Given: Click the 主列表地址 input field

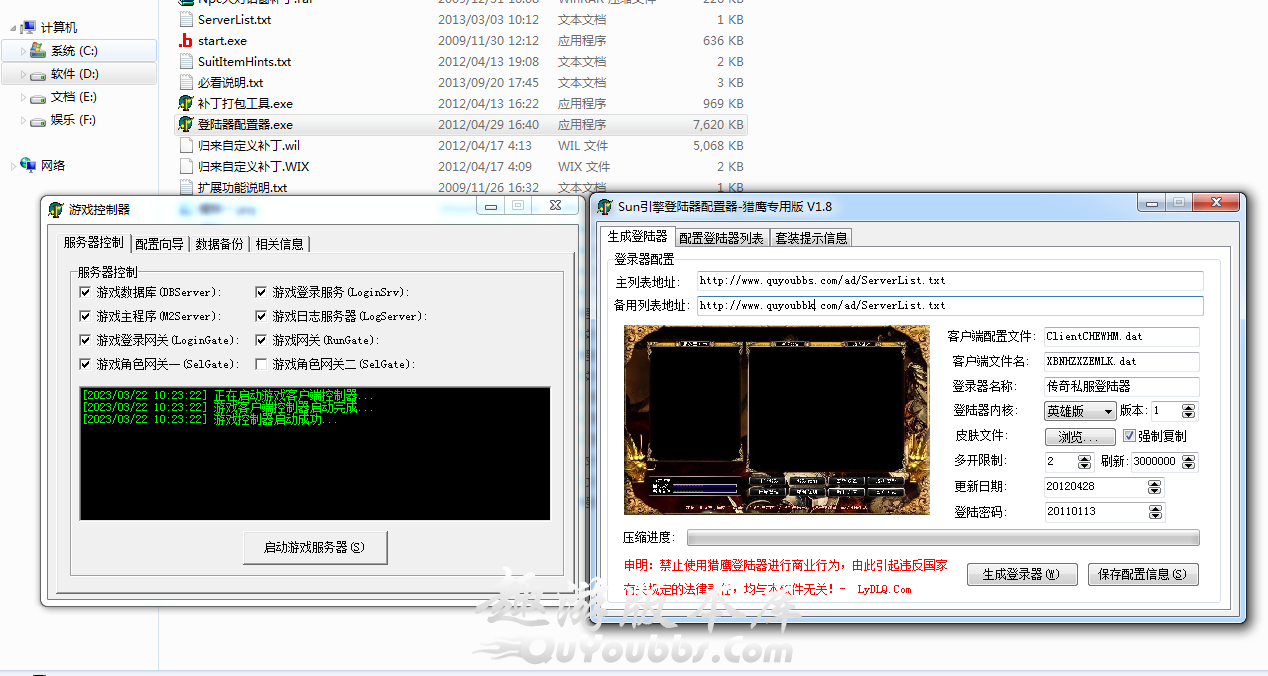Looking at the screenshot, I should point(948,281).
